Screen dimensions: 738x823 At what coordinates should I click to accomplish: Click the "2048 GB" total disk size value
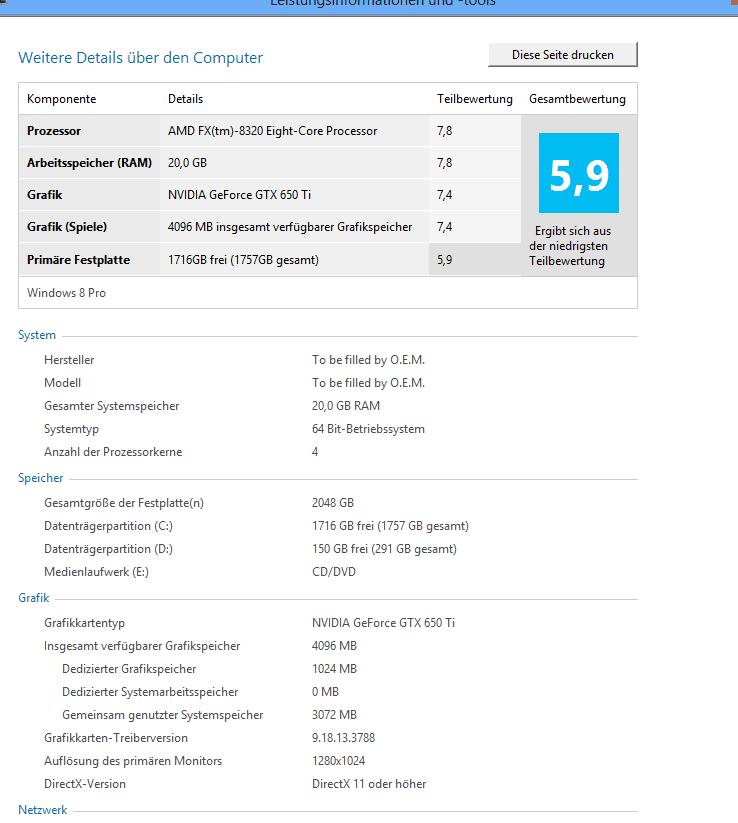tap(333, 503)
